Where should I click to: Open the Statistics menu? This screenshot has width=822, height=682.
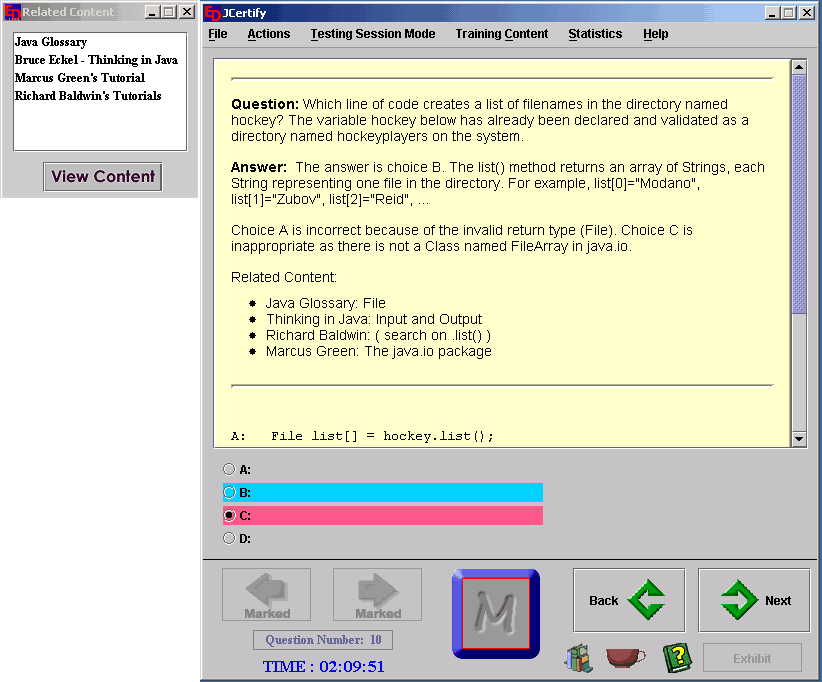594,34
